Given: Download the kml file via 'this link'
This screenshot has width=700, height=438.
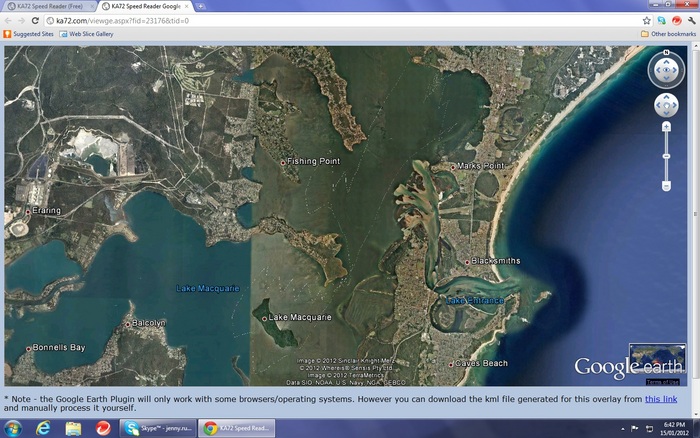Looking at the screenshot, I should pos(660,398).
